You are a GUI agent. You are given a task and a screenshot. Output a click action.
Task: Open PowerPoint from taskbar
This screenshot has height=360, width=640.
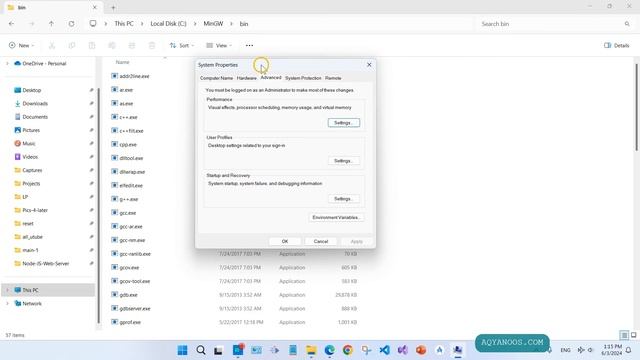[x=421, y=350]
